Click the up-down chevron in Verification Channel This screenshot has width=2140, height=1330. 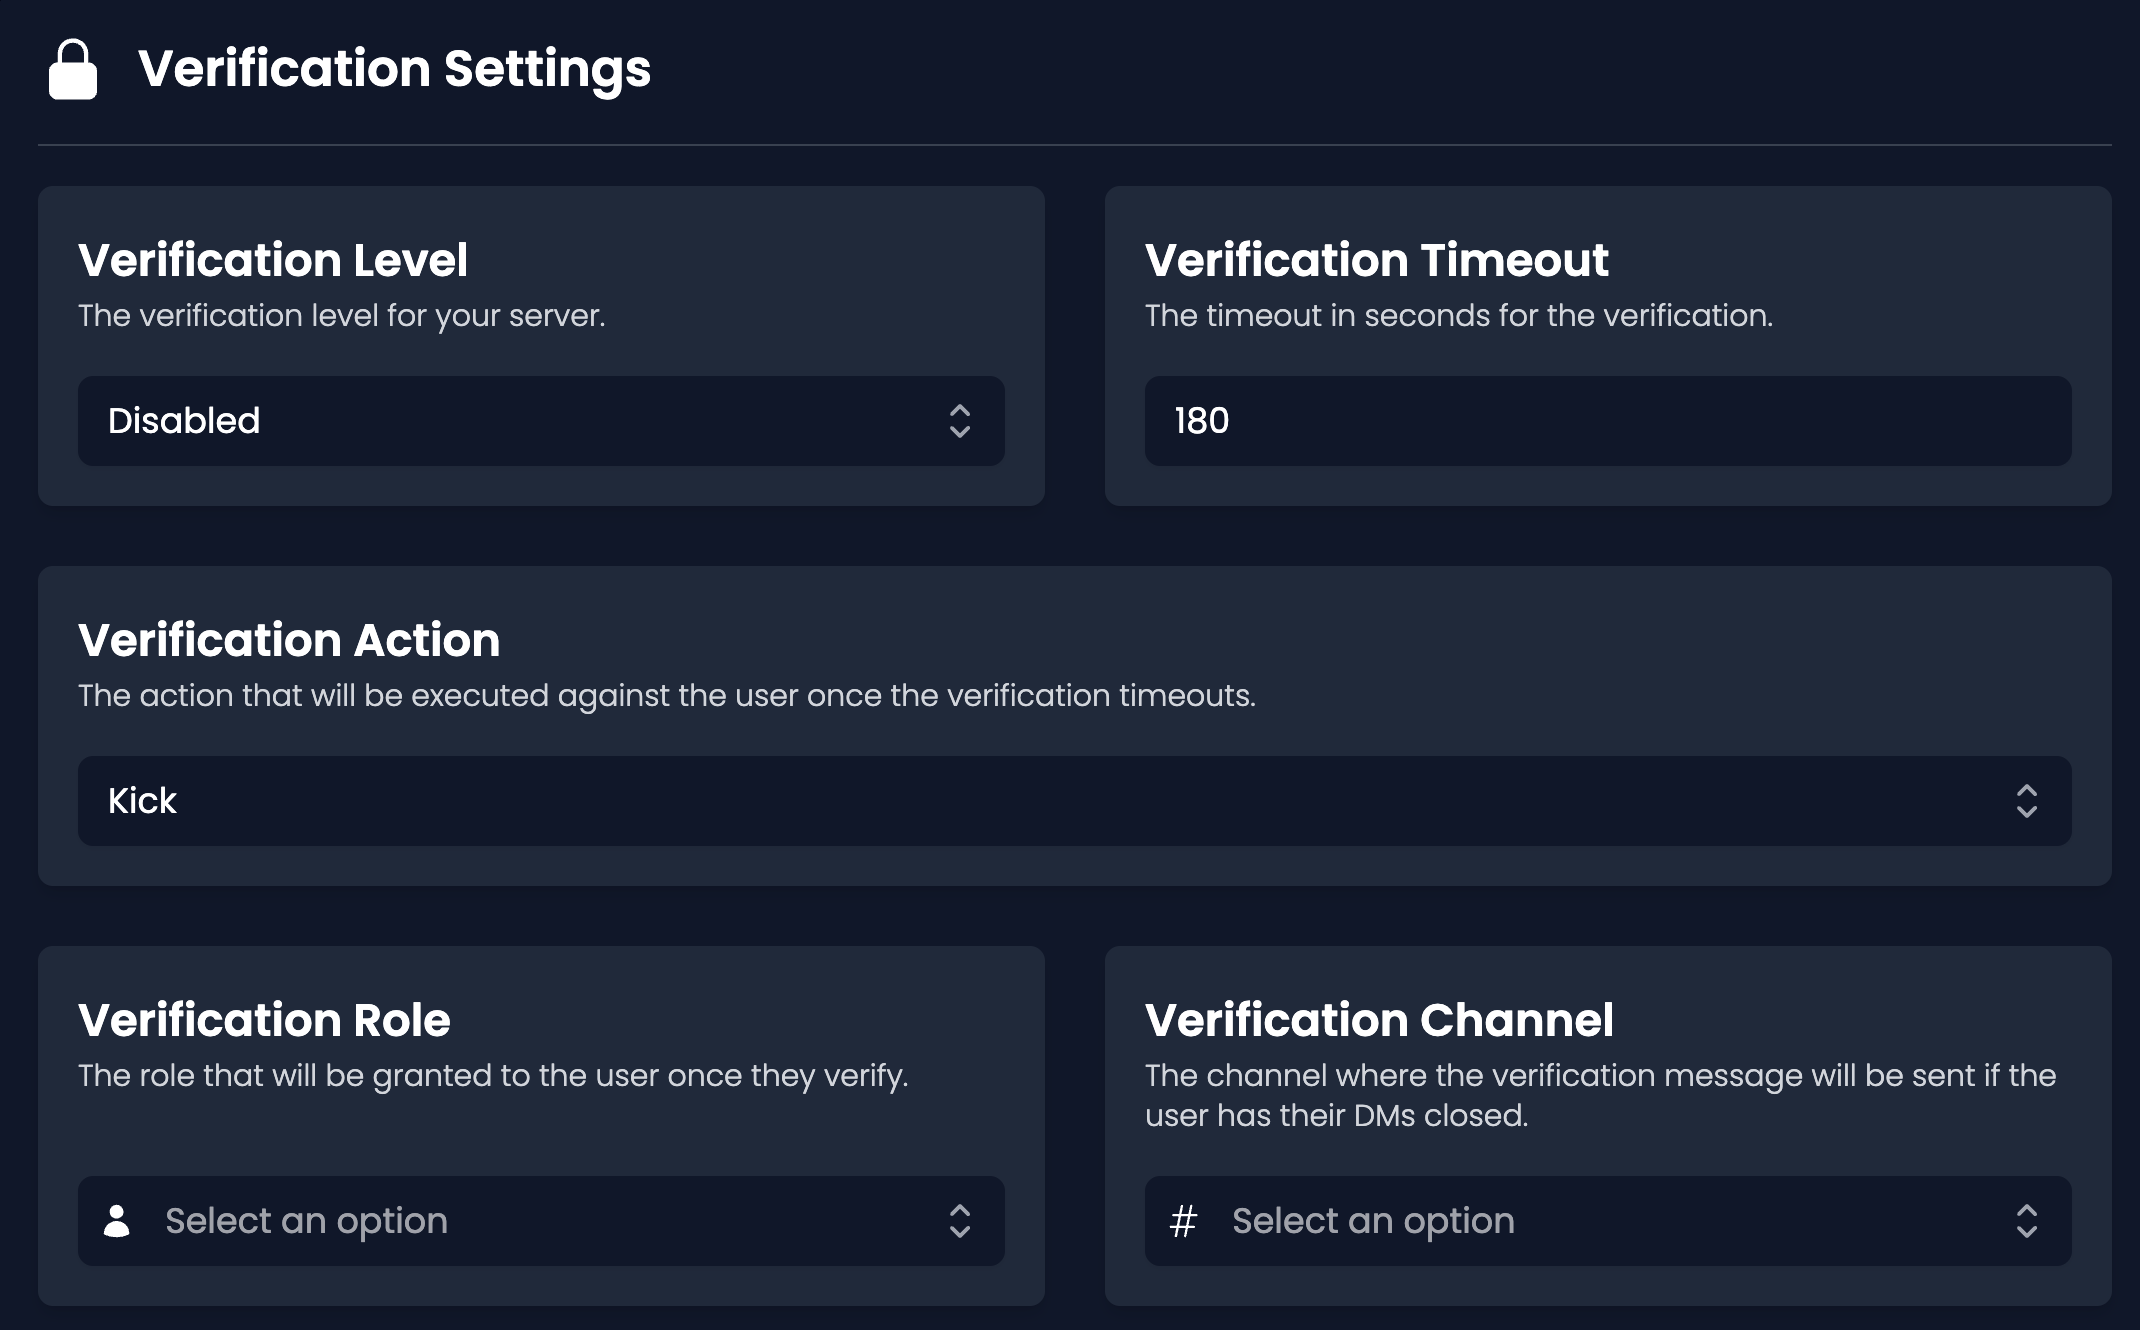pyautogui.click(x=2026, y=1221)
